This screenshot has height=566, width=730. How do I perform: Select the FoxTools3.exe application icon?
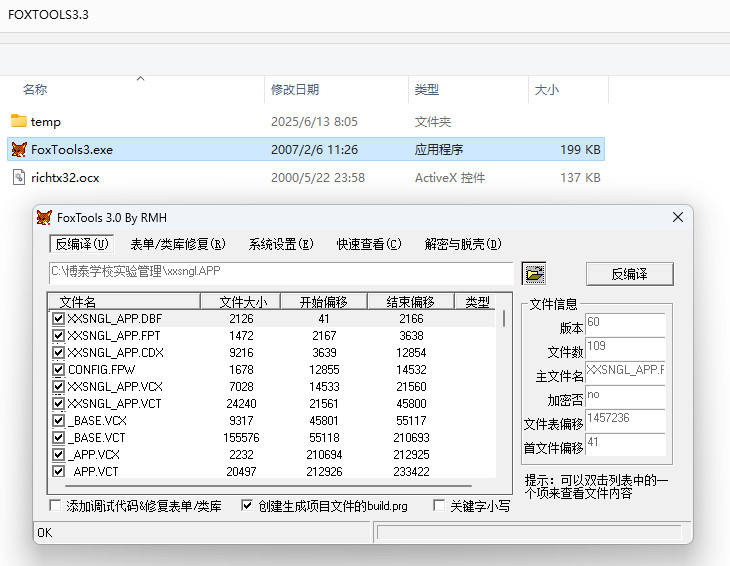click(x=18, y=150)
